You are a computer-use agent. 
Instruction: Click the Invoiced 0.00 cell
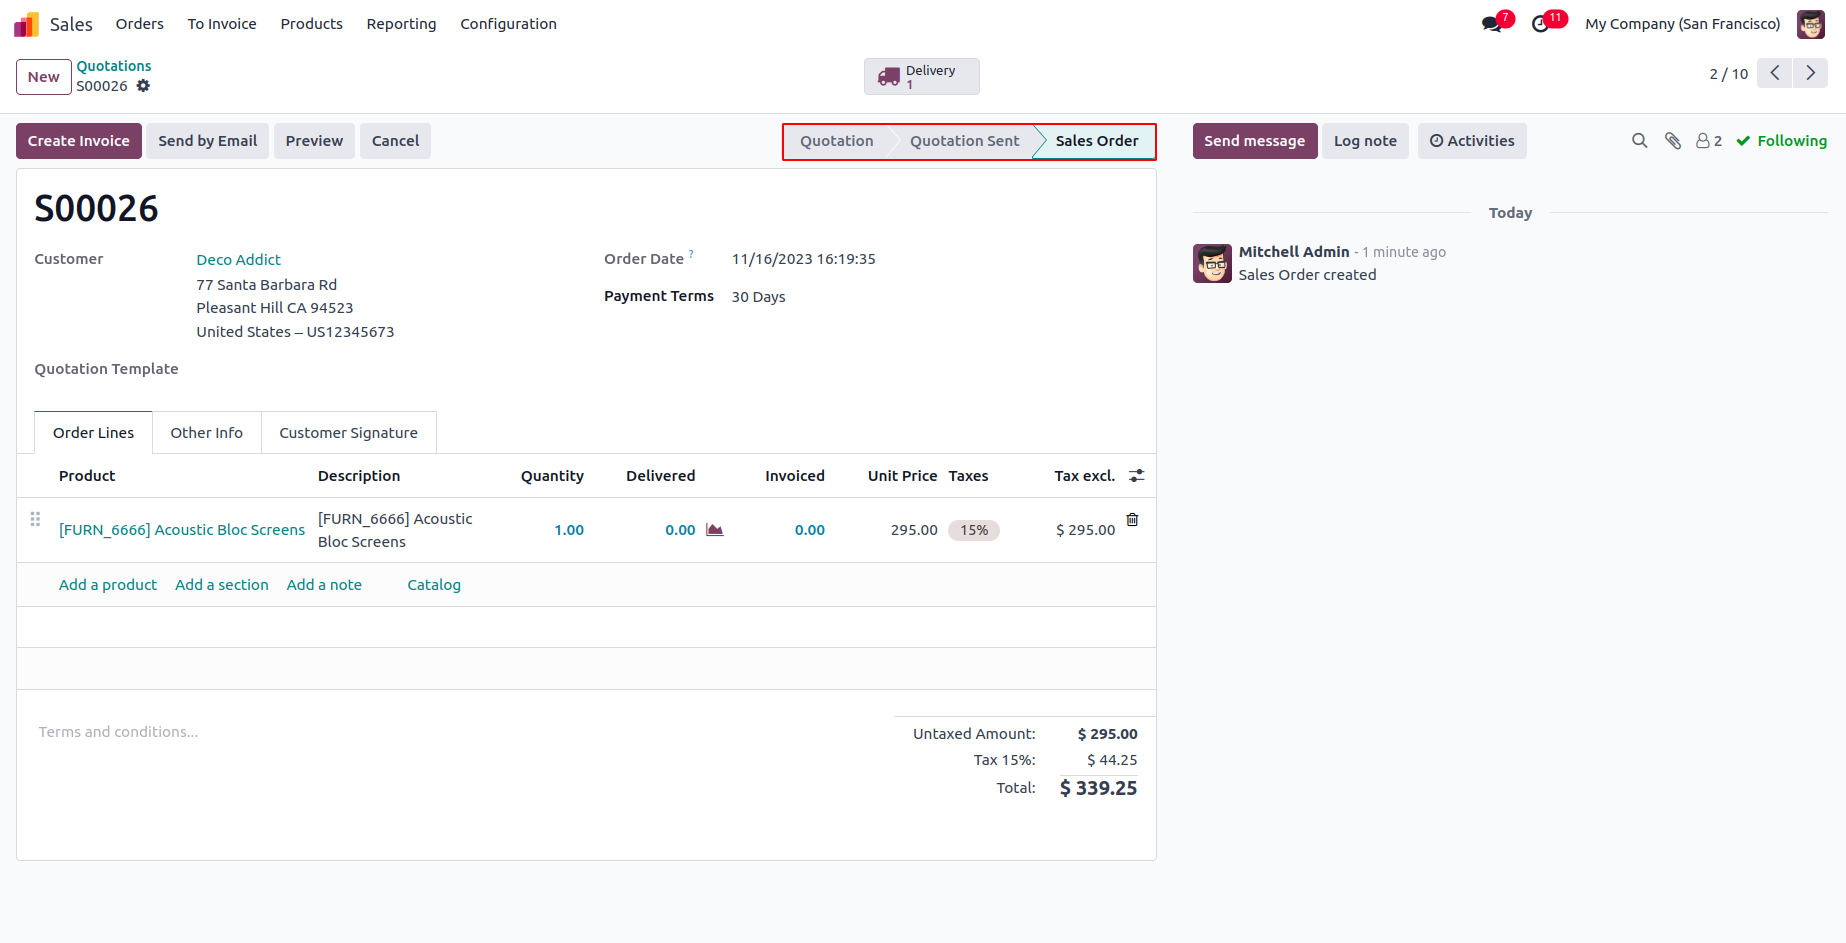[x=810, y=530]
